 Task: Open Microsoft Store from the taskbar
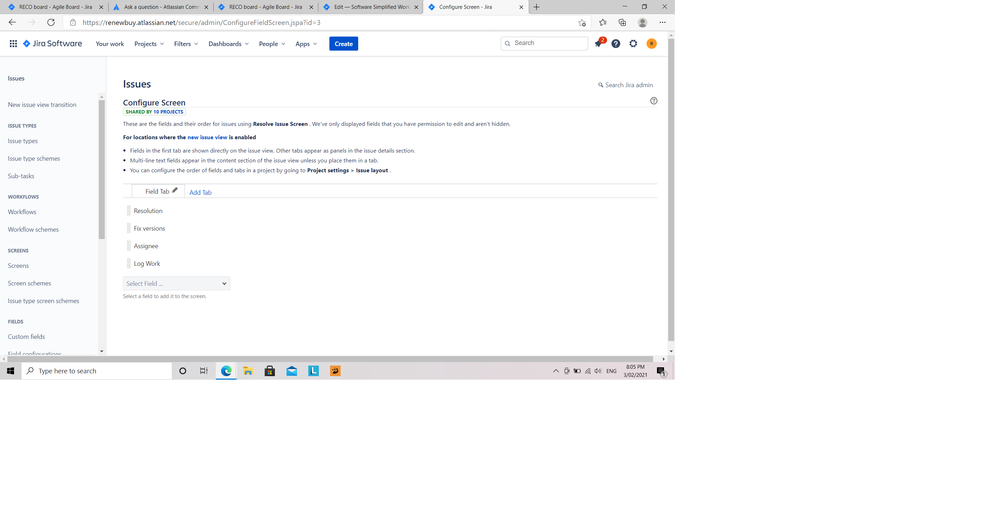point(270,371)
